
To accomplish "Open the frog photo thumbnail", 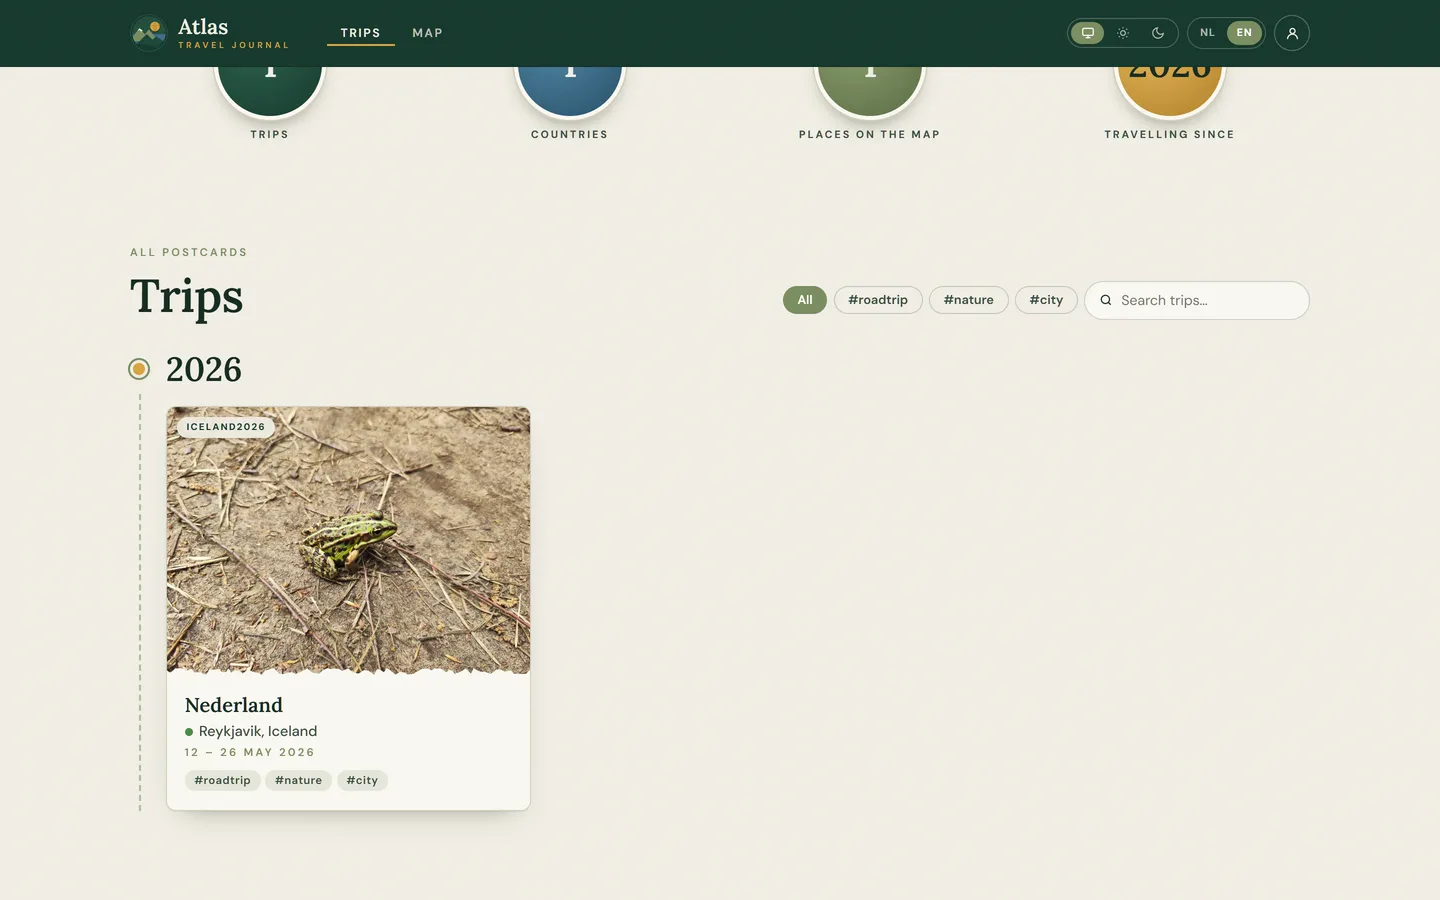I will 348,540.
